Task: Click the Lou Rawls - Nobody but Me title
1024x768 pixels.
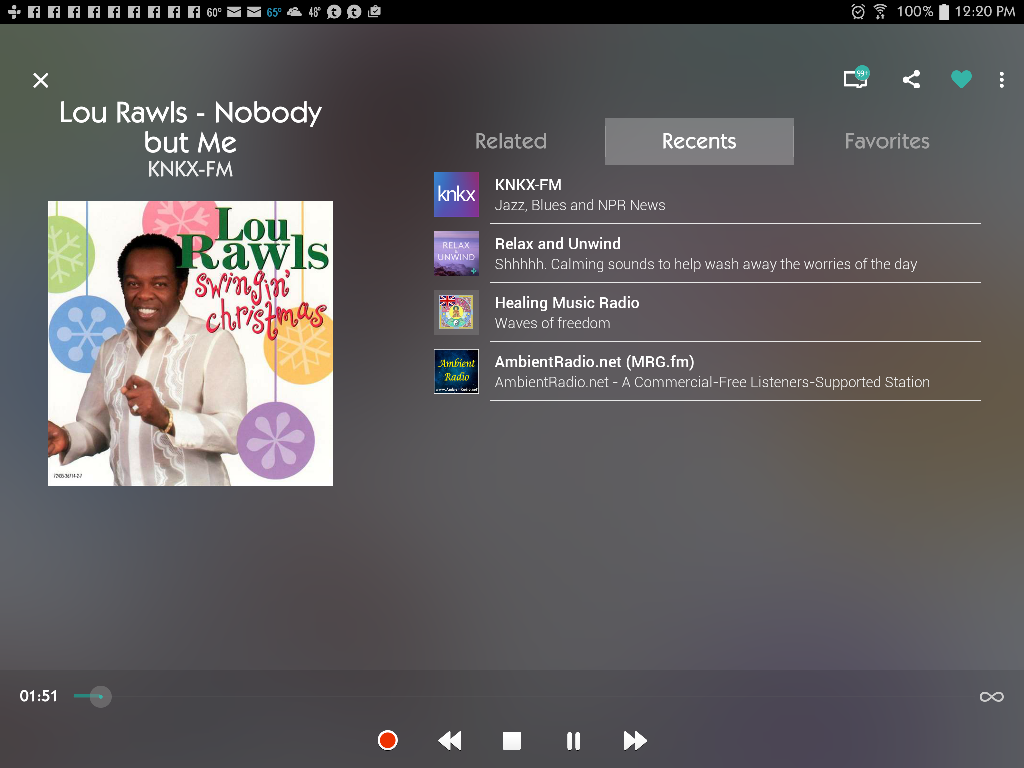Action: (x=190, y=127)
